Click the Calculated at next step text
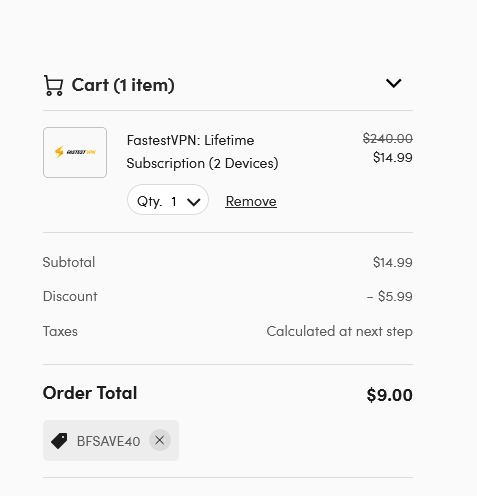This screenshot has height=496, width=477. coord(339,332)
